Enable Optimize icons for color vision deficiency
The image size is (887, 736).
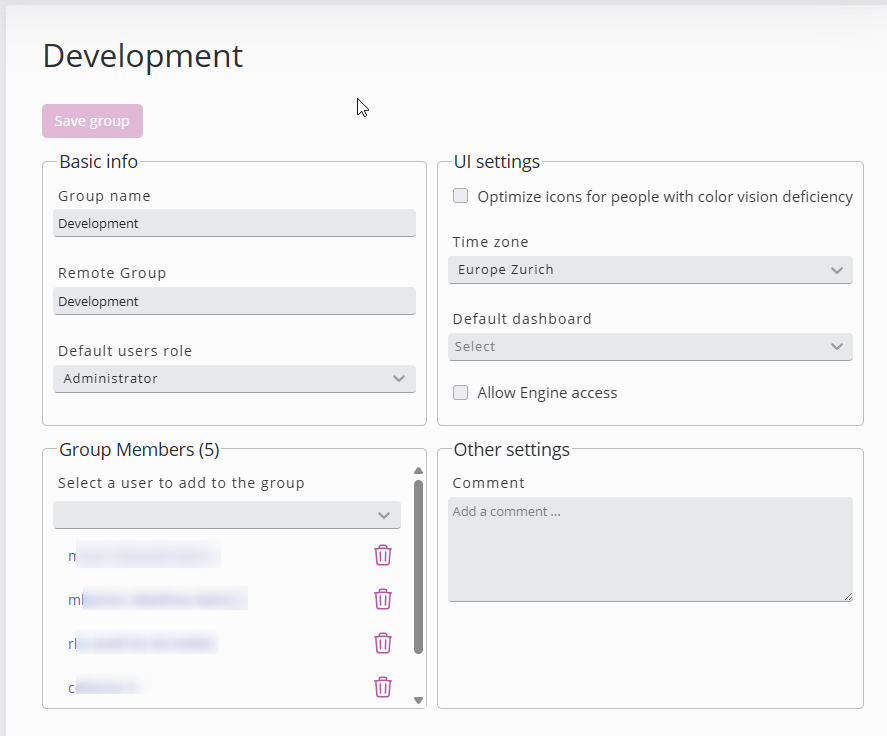coord(461,196)
